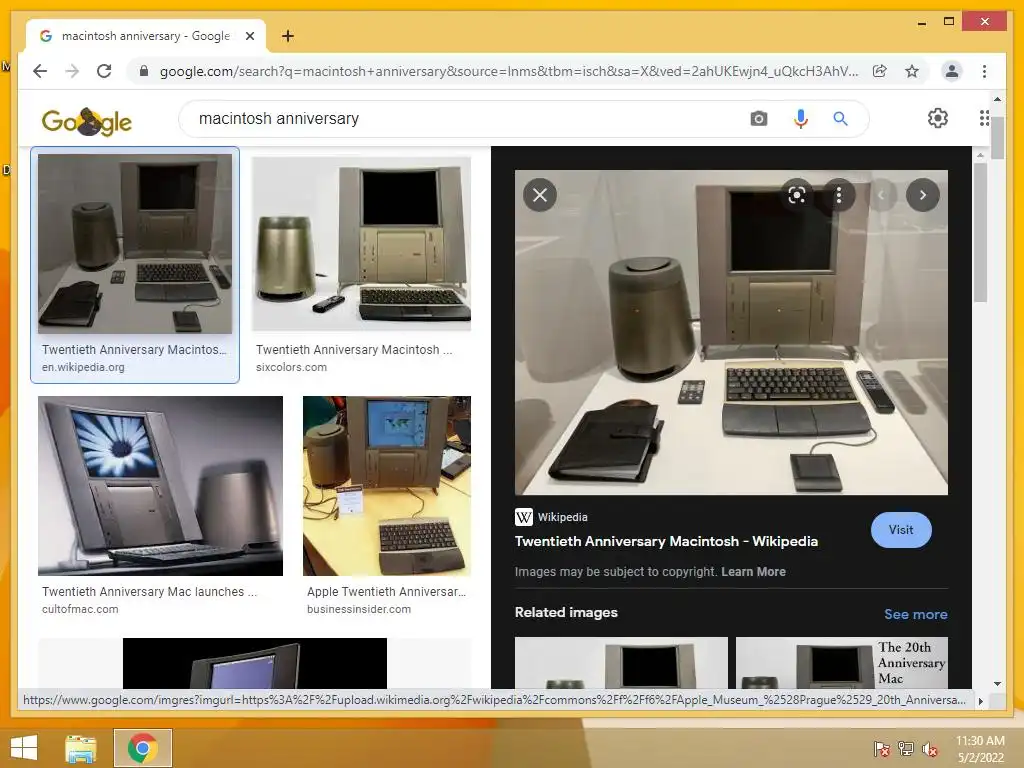The height and width of the screenshot is (768, 1024).
Task: Select the en.wikipedia.org image result
Action: coord(135,243)
